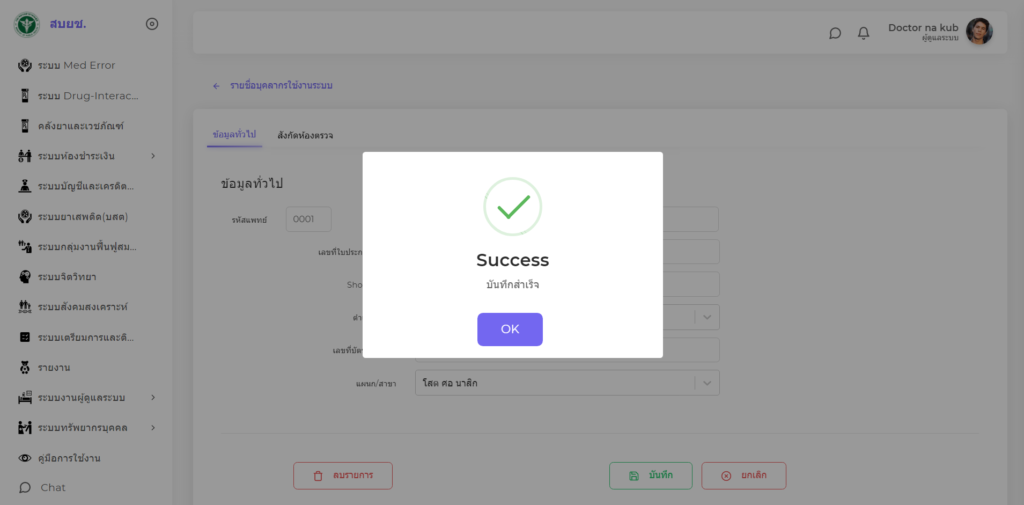Expand the ระบบห้องชำระเงิน submenu
This screenshot has height=505, width=1024.
pyautogui.click(x=153, y=156)
